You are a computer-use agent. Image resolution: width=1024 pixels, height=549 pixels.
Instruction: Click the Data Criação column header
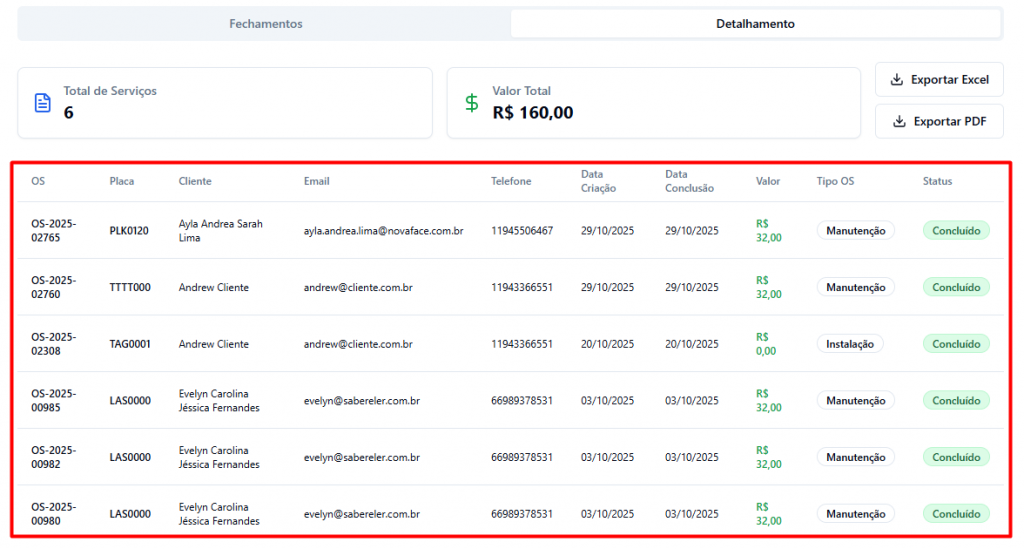click(598, 182)
